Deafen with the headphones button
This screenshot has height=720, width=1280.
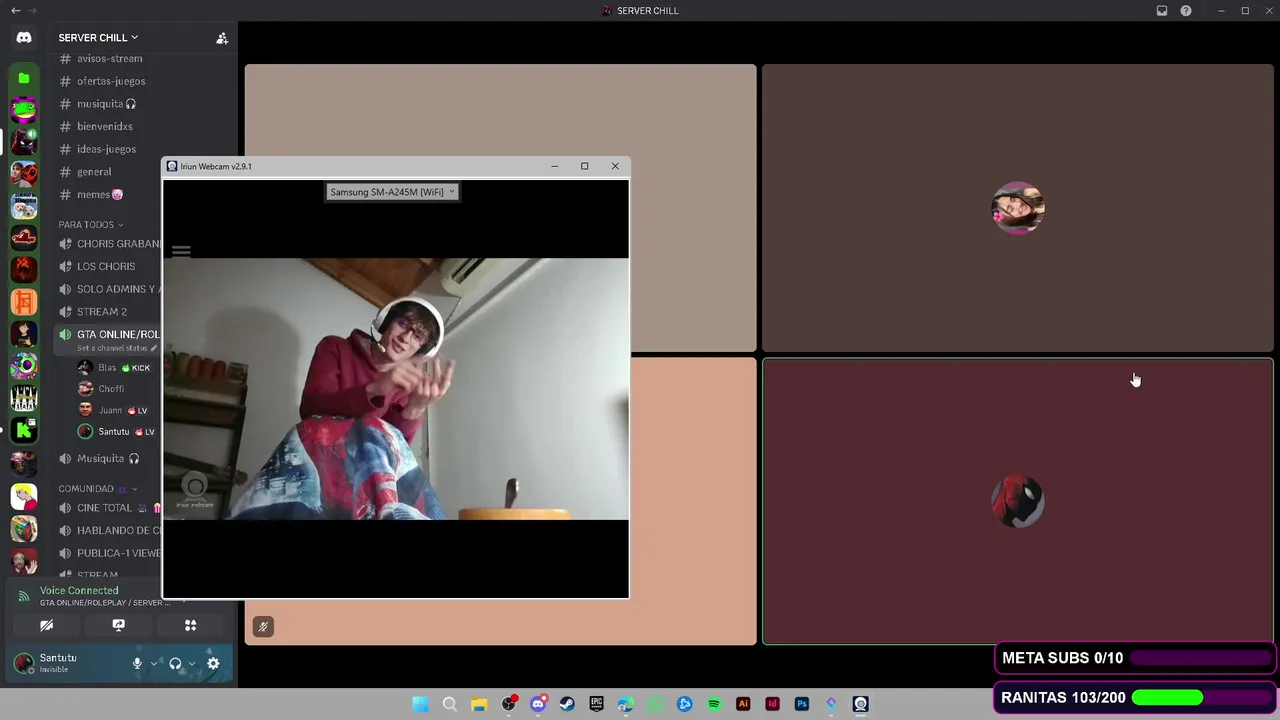pyautogui.click(x=175, y=663)
